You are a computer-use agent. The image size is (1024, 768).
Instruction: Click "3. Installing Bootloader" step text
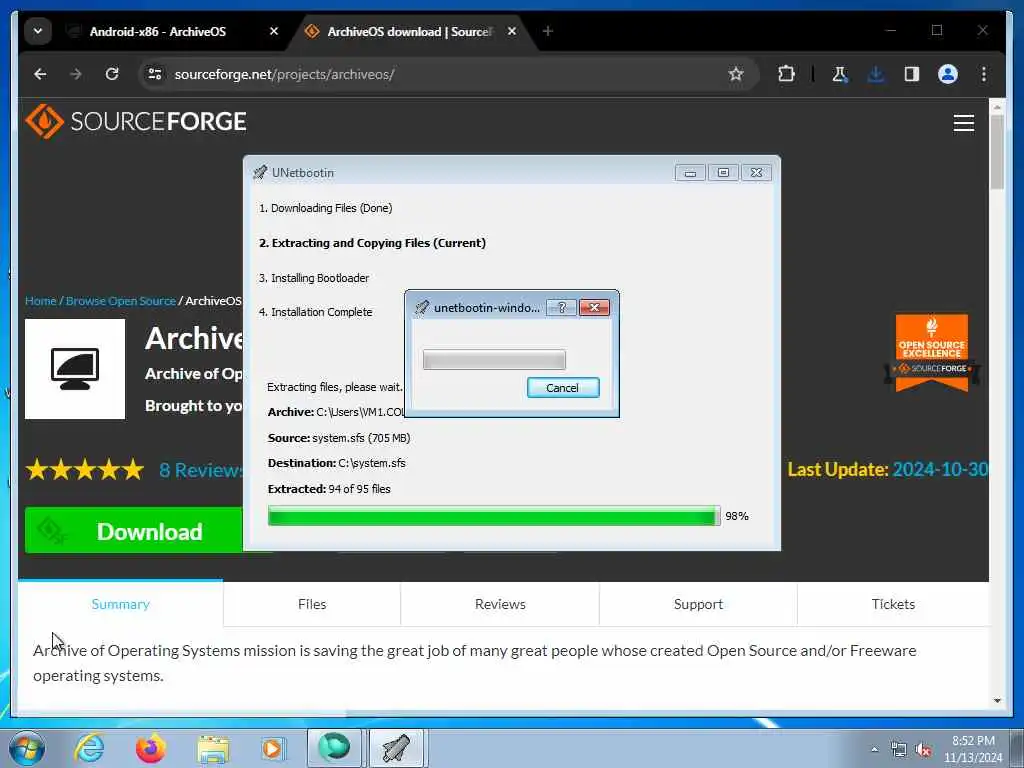pyautogui.click(x=314, y=278)
